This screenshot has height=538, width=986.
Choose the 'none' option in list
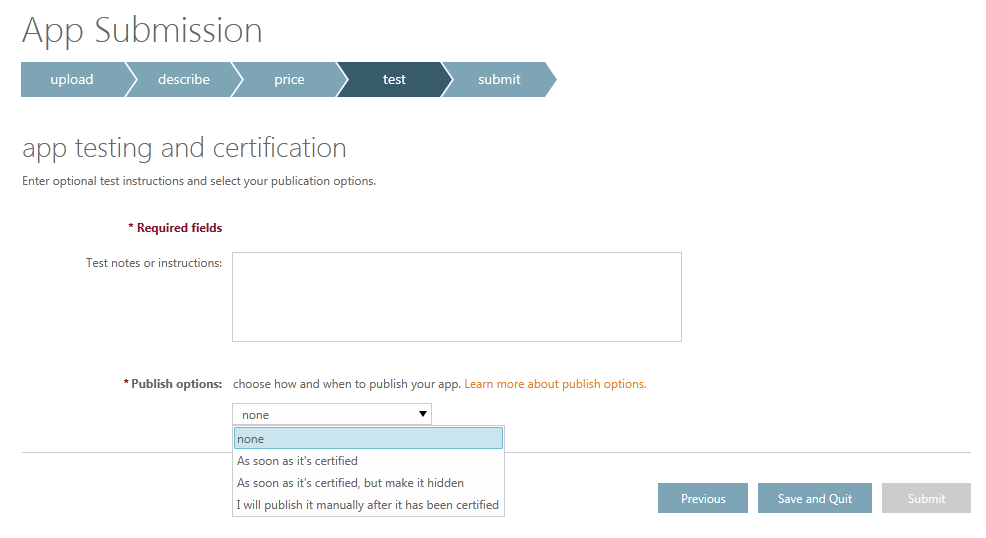pos(368,439)
